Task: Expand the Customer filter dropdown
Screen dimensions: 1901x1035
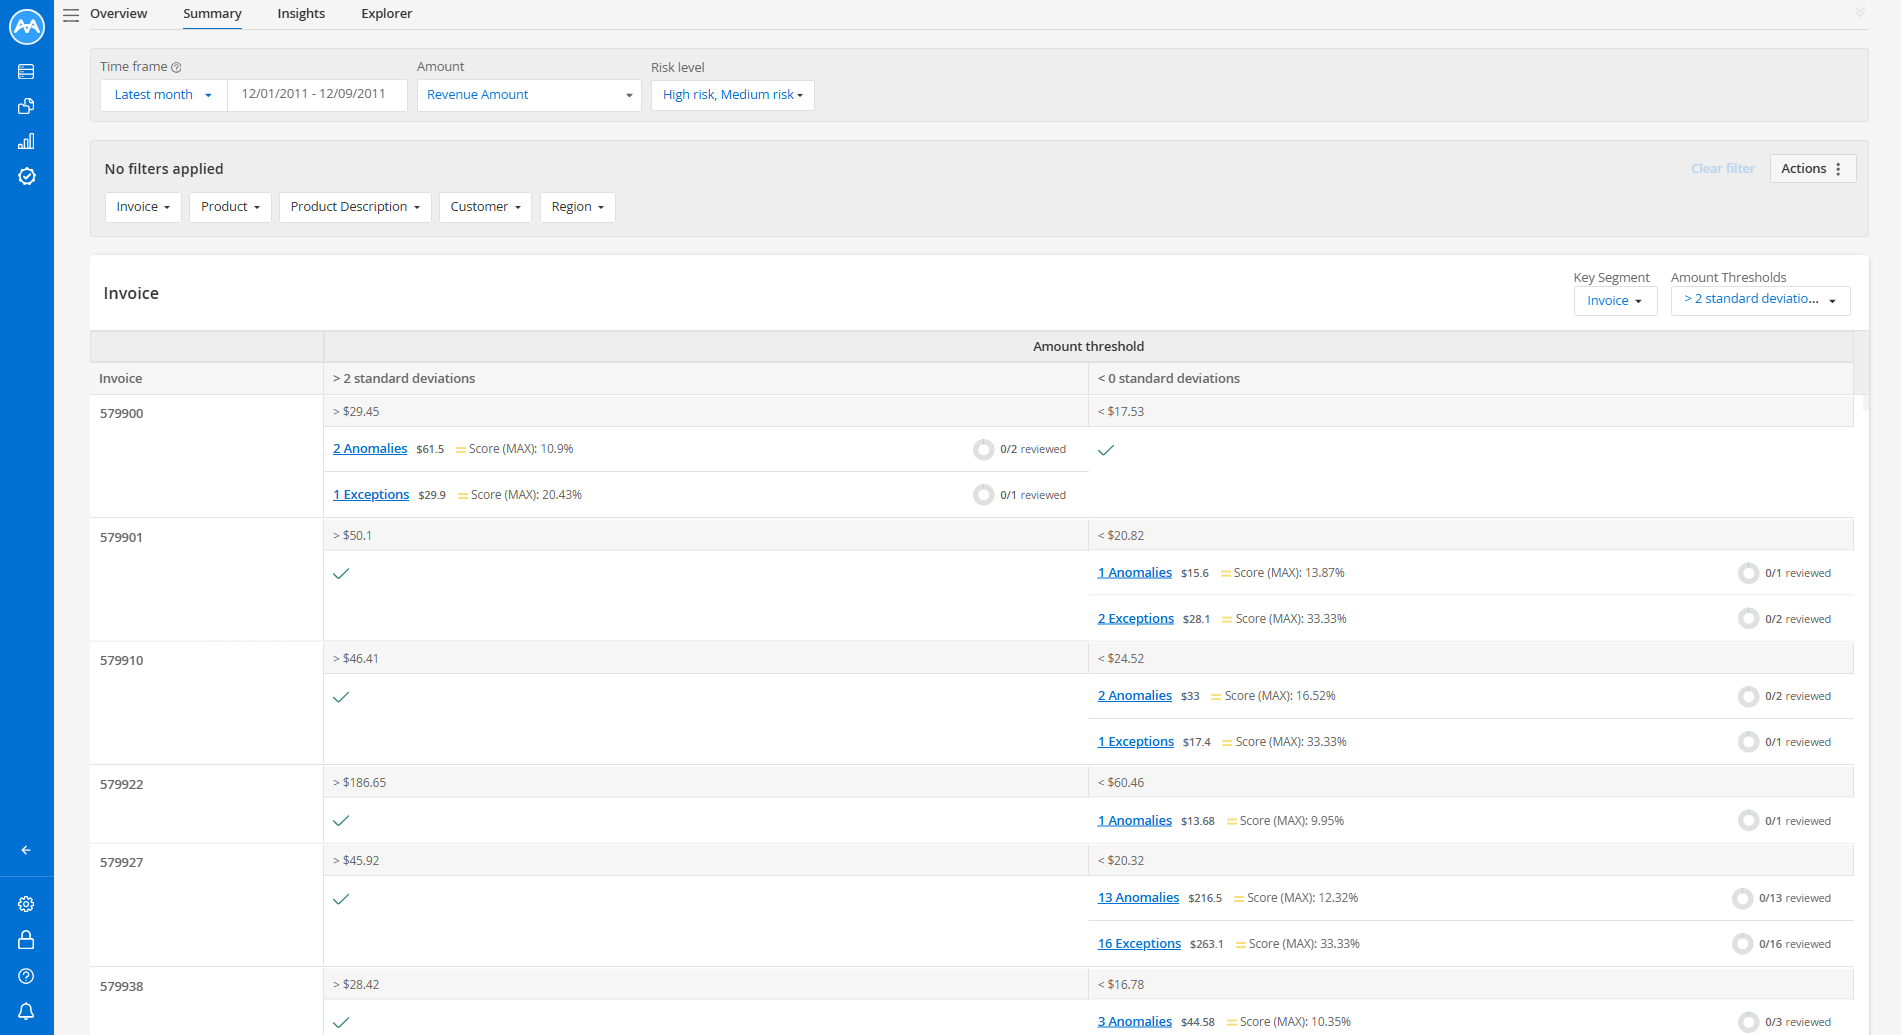Action: 485,207
